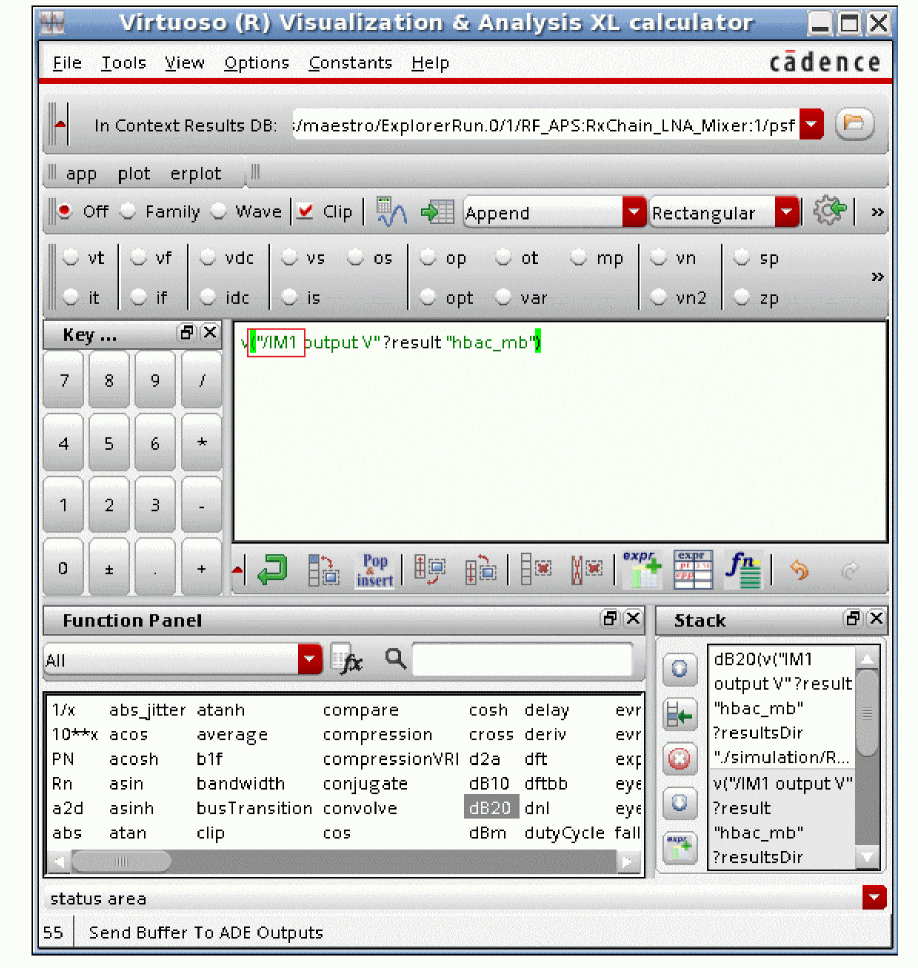Click the gear with green arrow icon
The image size is (918, 968).
829,212
